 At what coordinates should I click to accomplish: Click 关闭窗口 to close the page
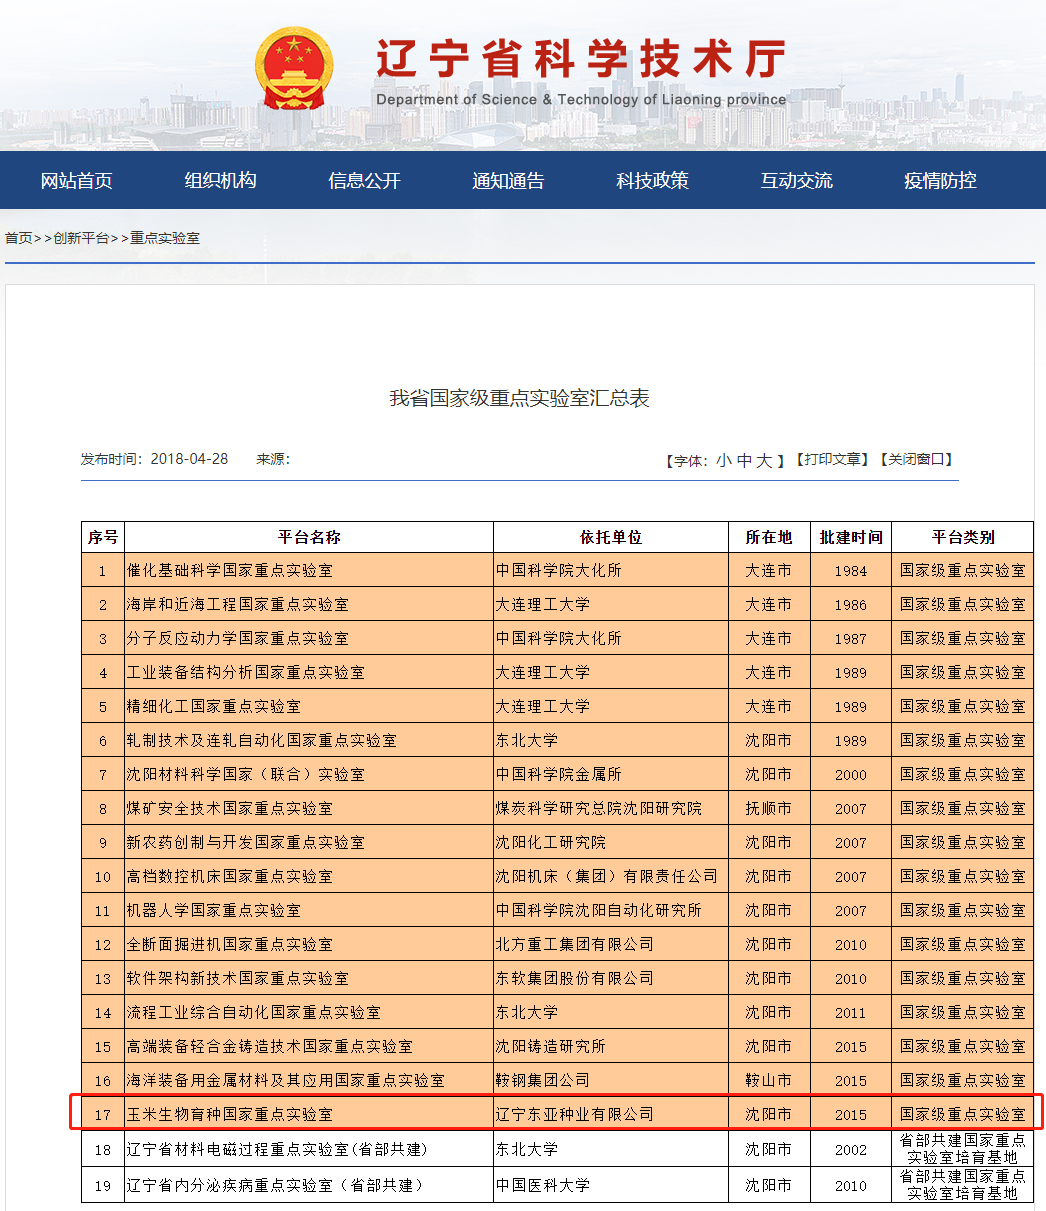[916, 460]
